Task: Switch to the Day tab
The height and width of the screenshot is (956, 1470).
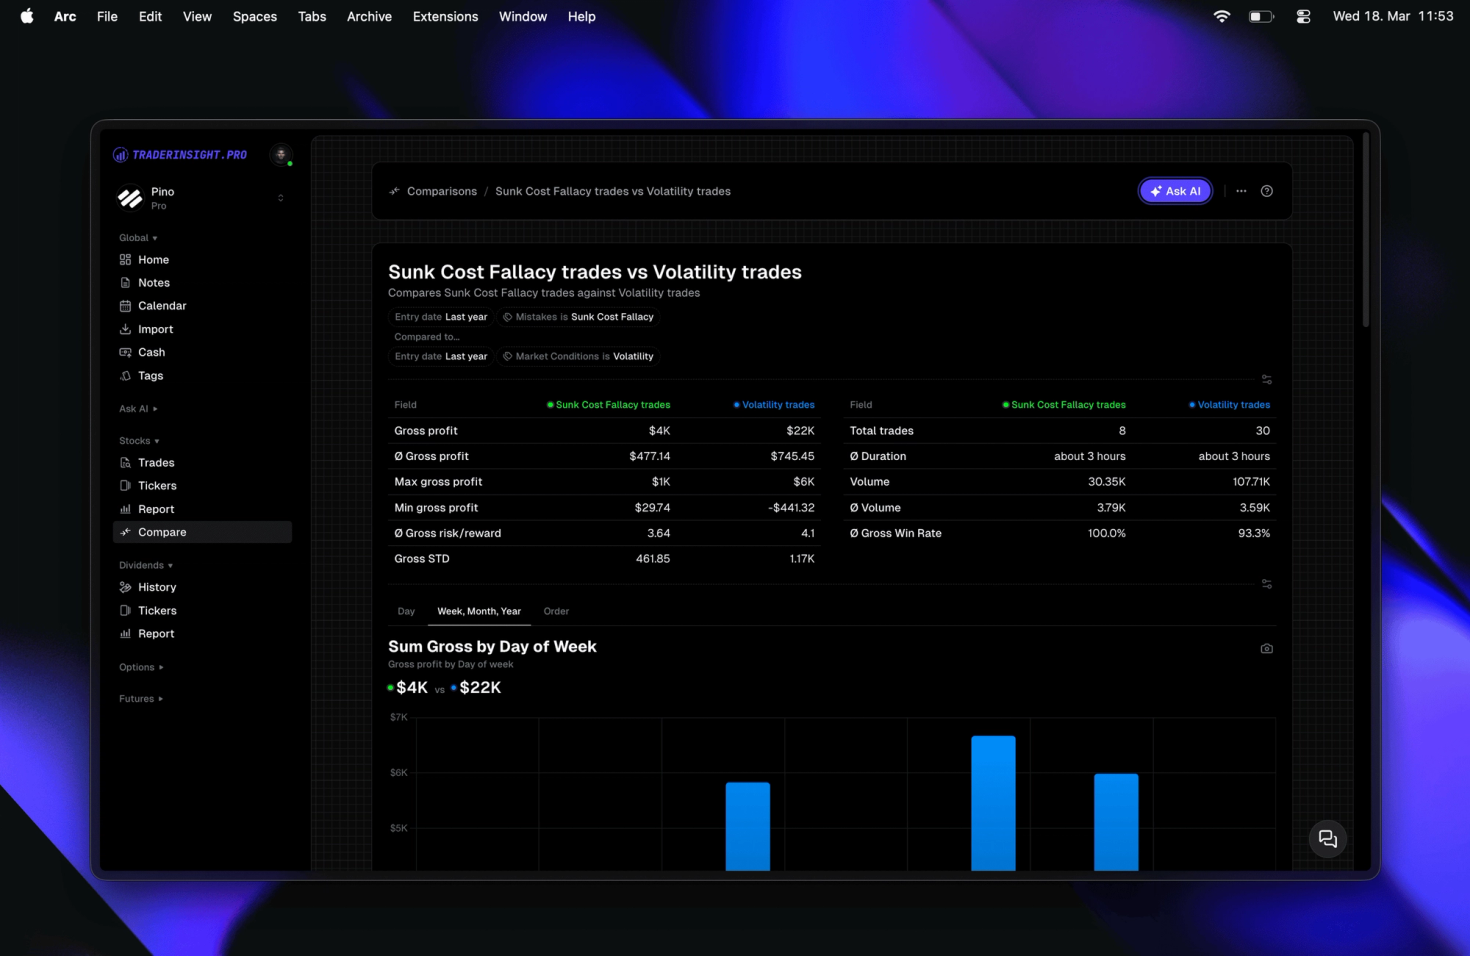Action: point(406,611)
